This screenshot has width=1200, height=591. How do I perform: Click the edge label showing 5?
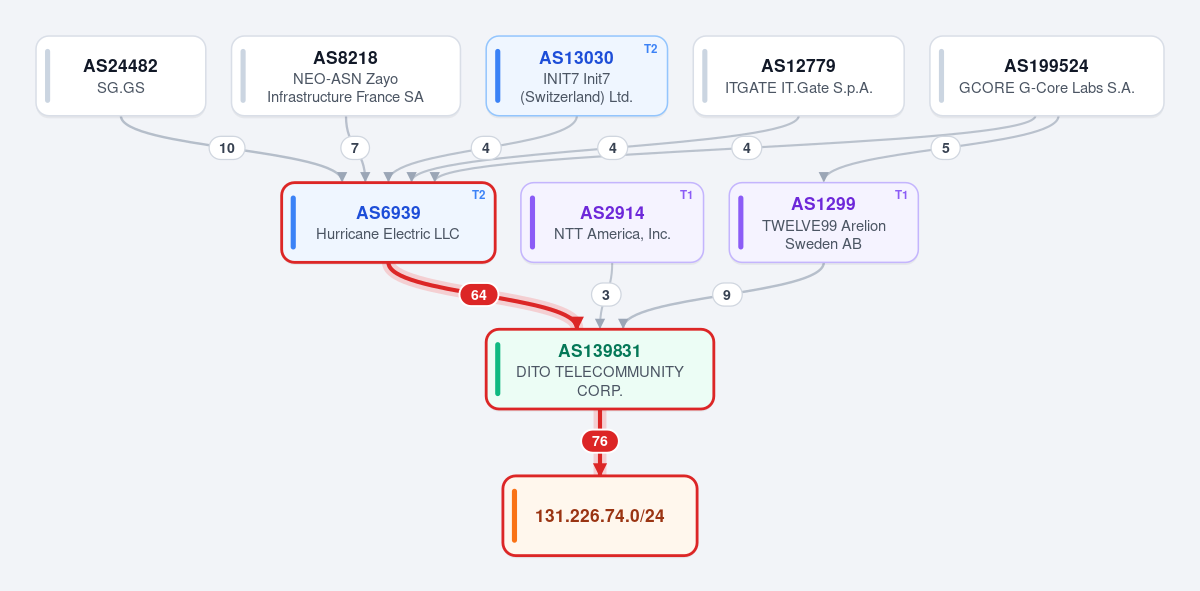946,148
